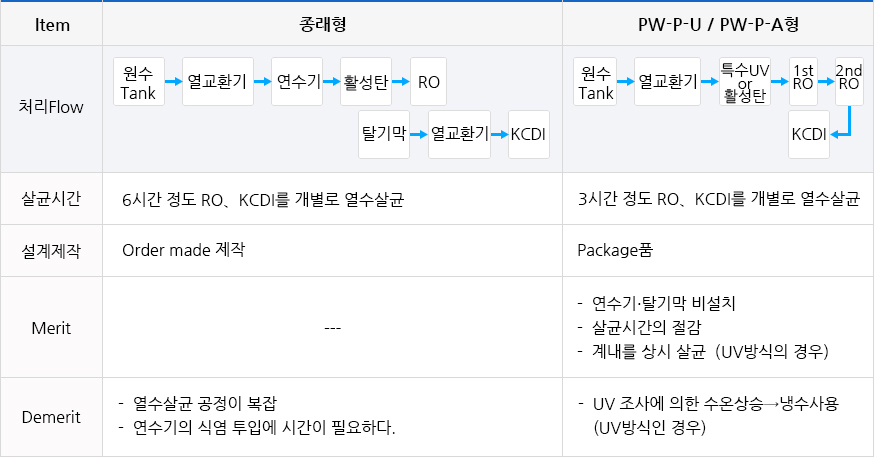874x458 pixels.
Task: Click KCDI box in the 종래형 column
Action: point(529,134)
